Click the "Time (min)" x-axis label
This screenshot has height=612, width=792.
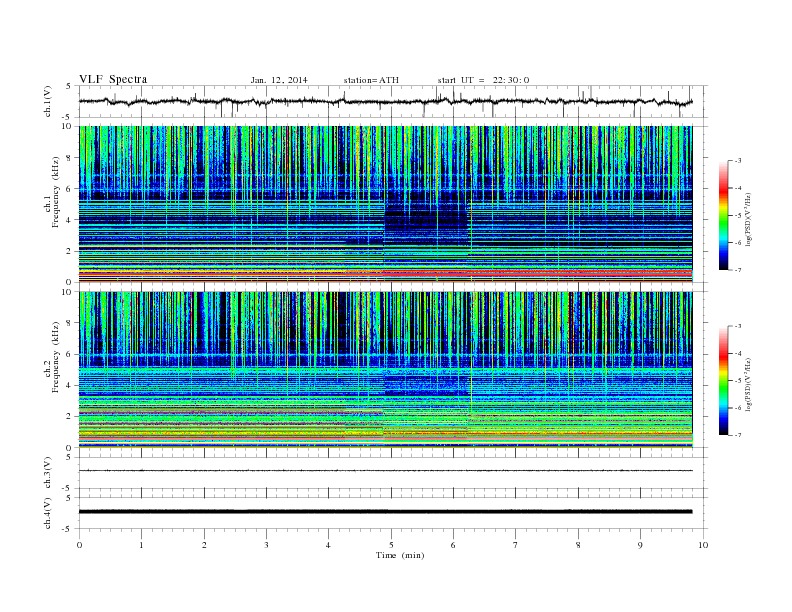400,555
